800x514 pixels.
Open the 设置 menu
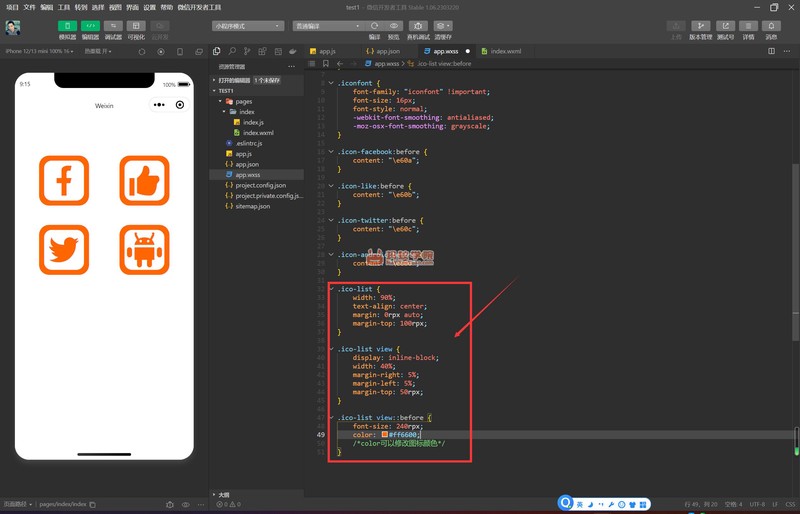[x=149, y=7]
